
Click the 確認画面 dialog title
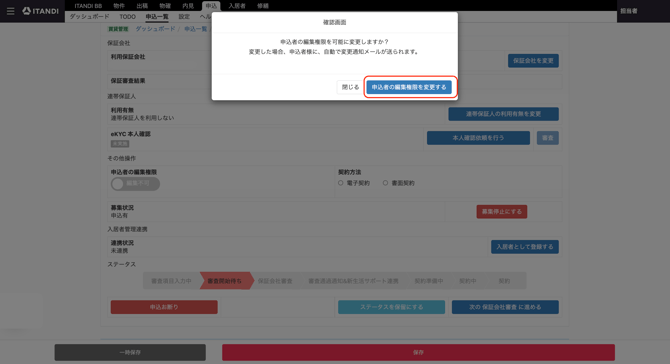pos(335,22)
